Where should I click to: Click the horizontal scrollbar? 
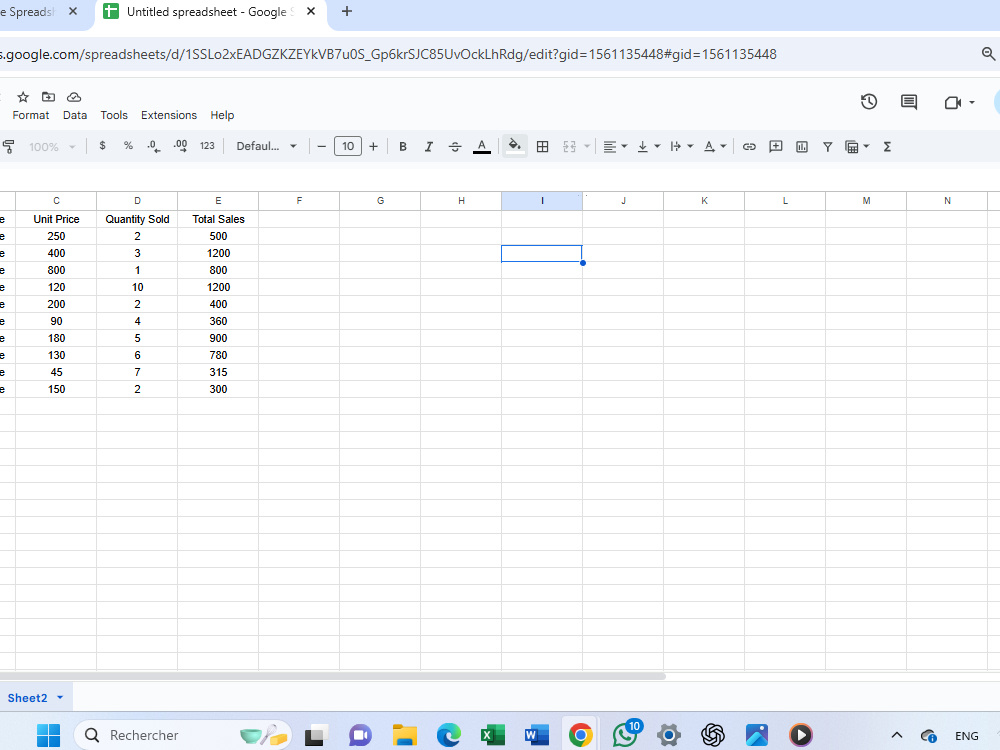[332, 676]
